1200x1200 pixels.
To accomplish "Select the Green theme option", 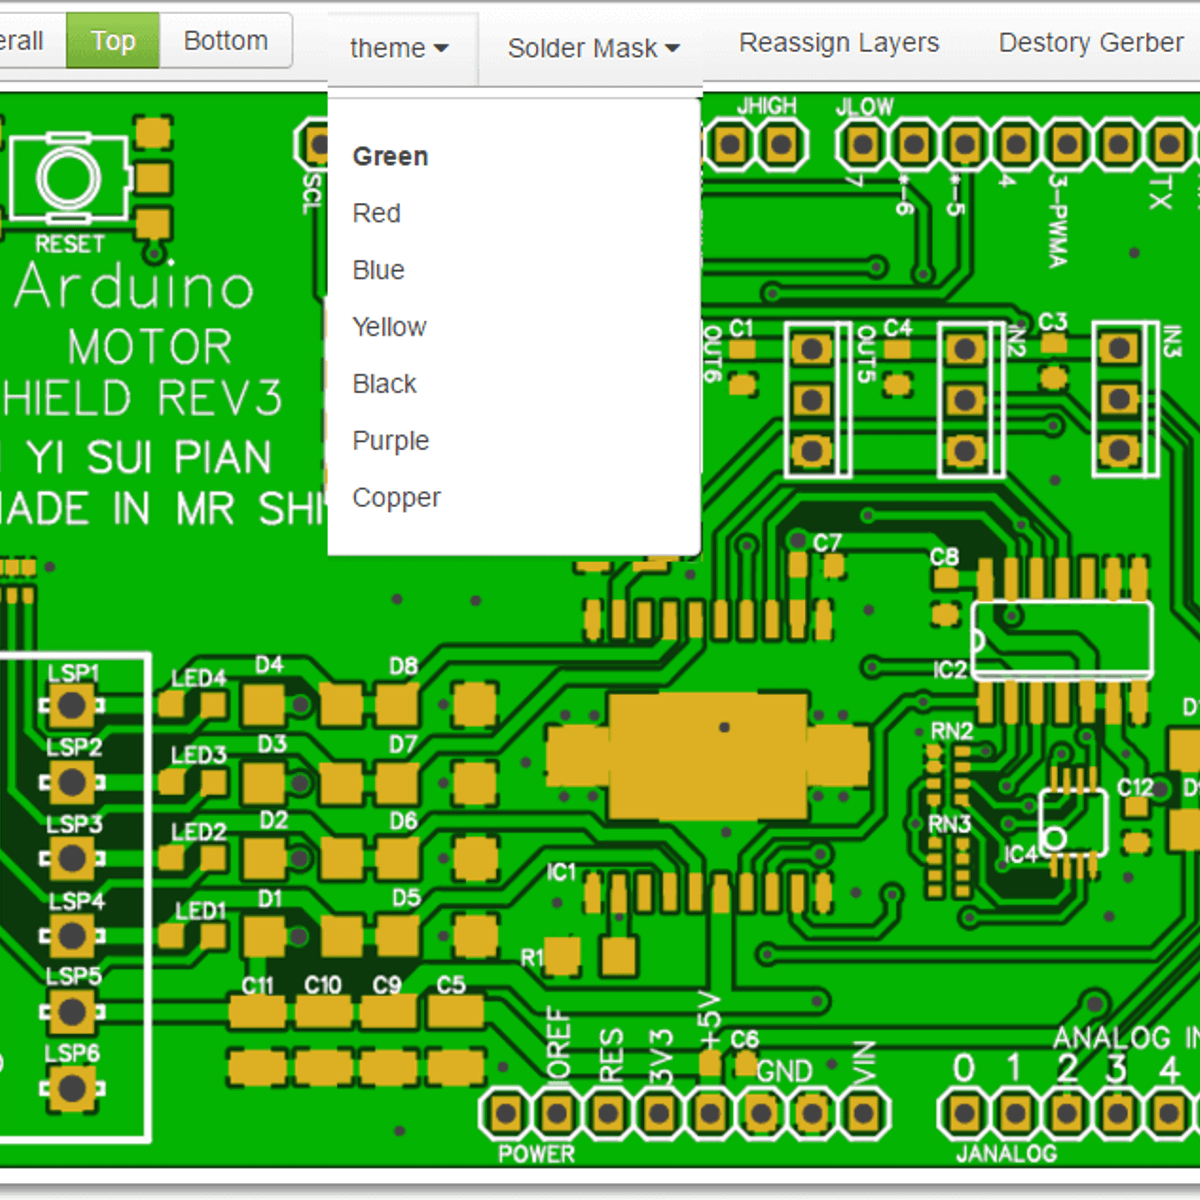I will [x=390, y=157].
